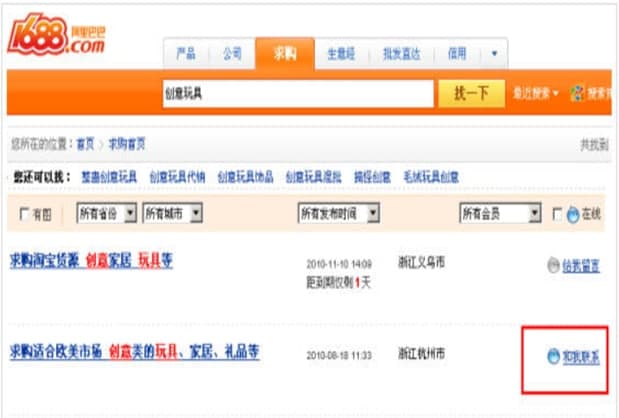Click the blue online status icon beside 在线
619x418 pixels.
tap(573, 215)
